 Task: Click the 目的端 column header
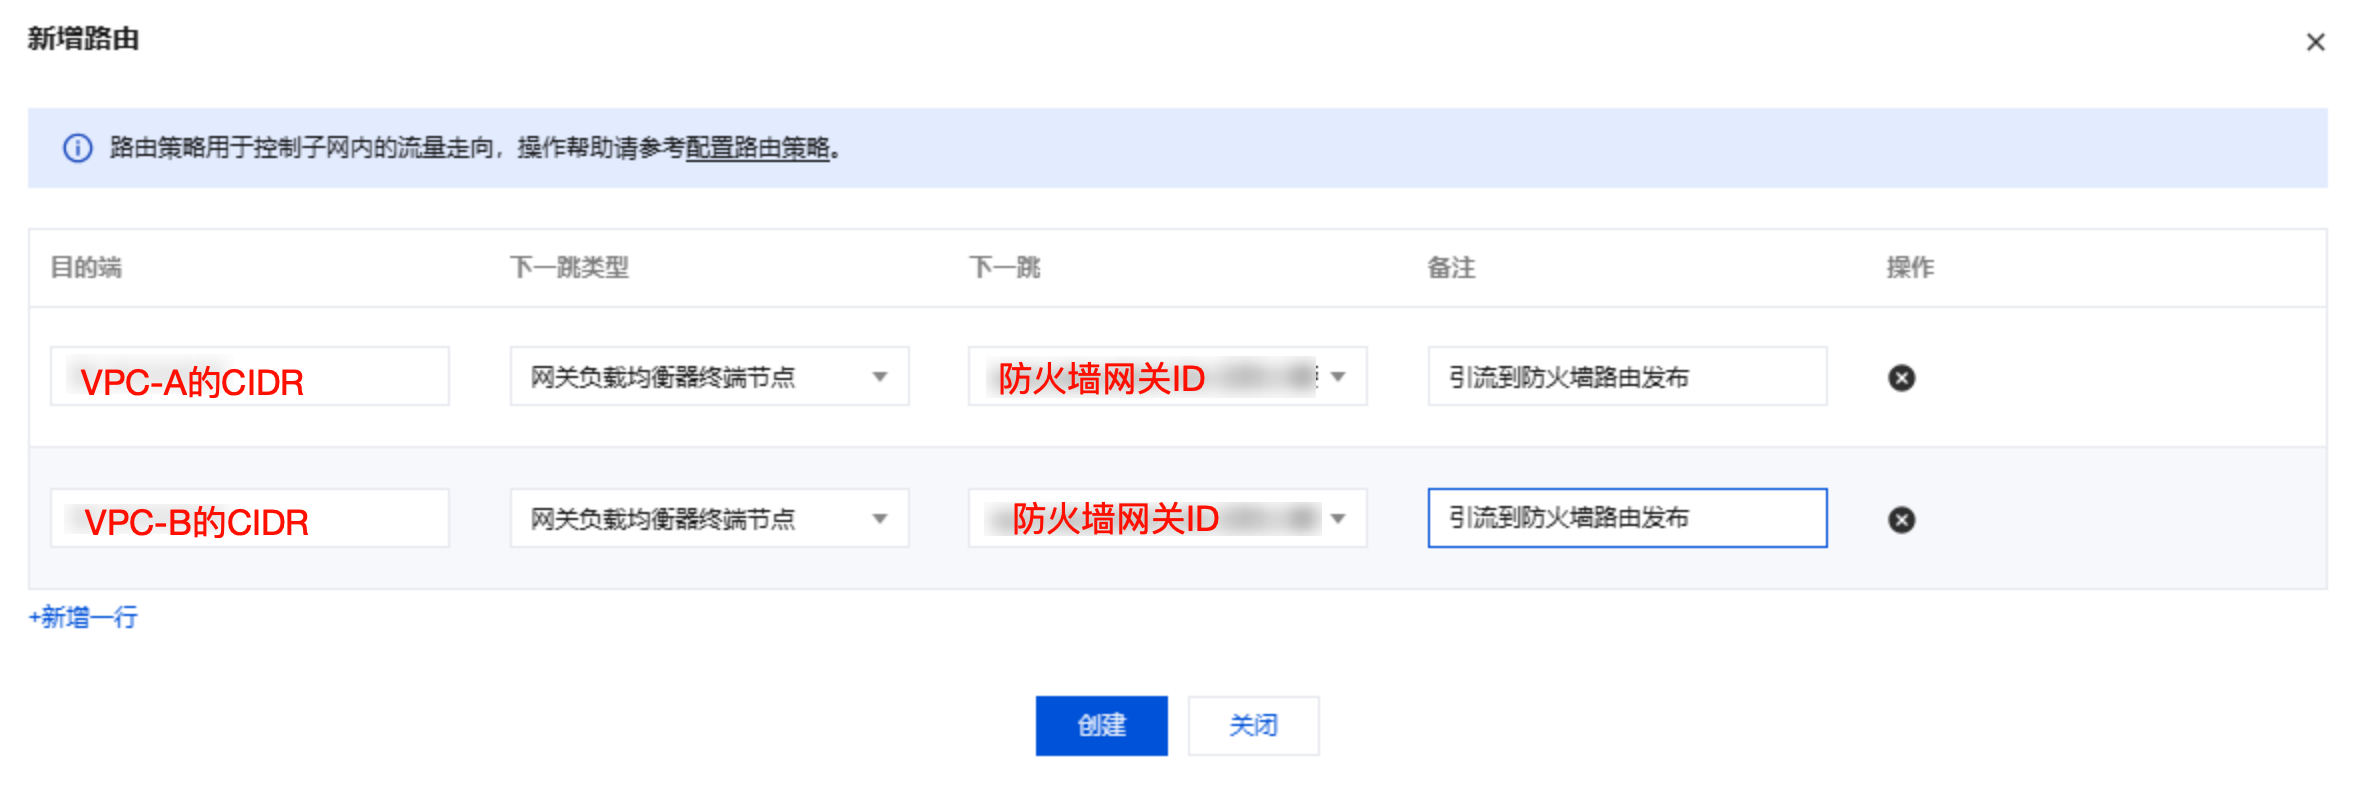pos(86,268)
